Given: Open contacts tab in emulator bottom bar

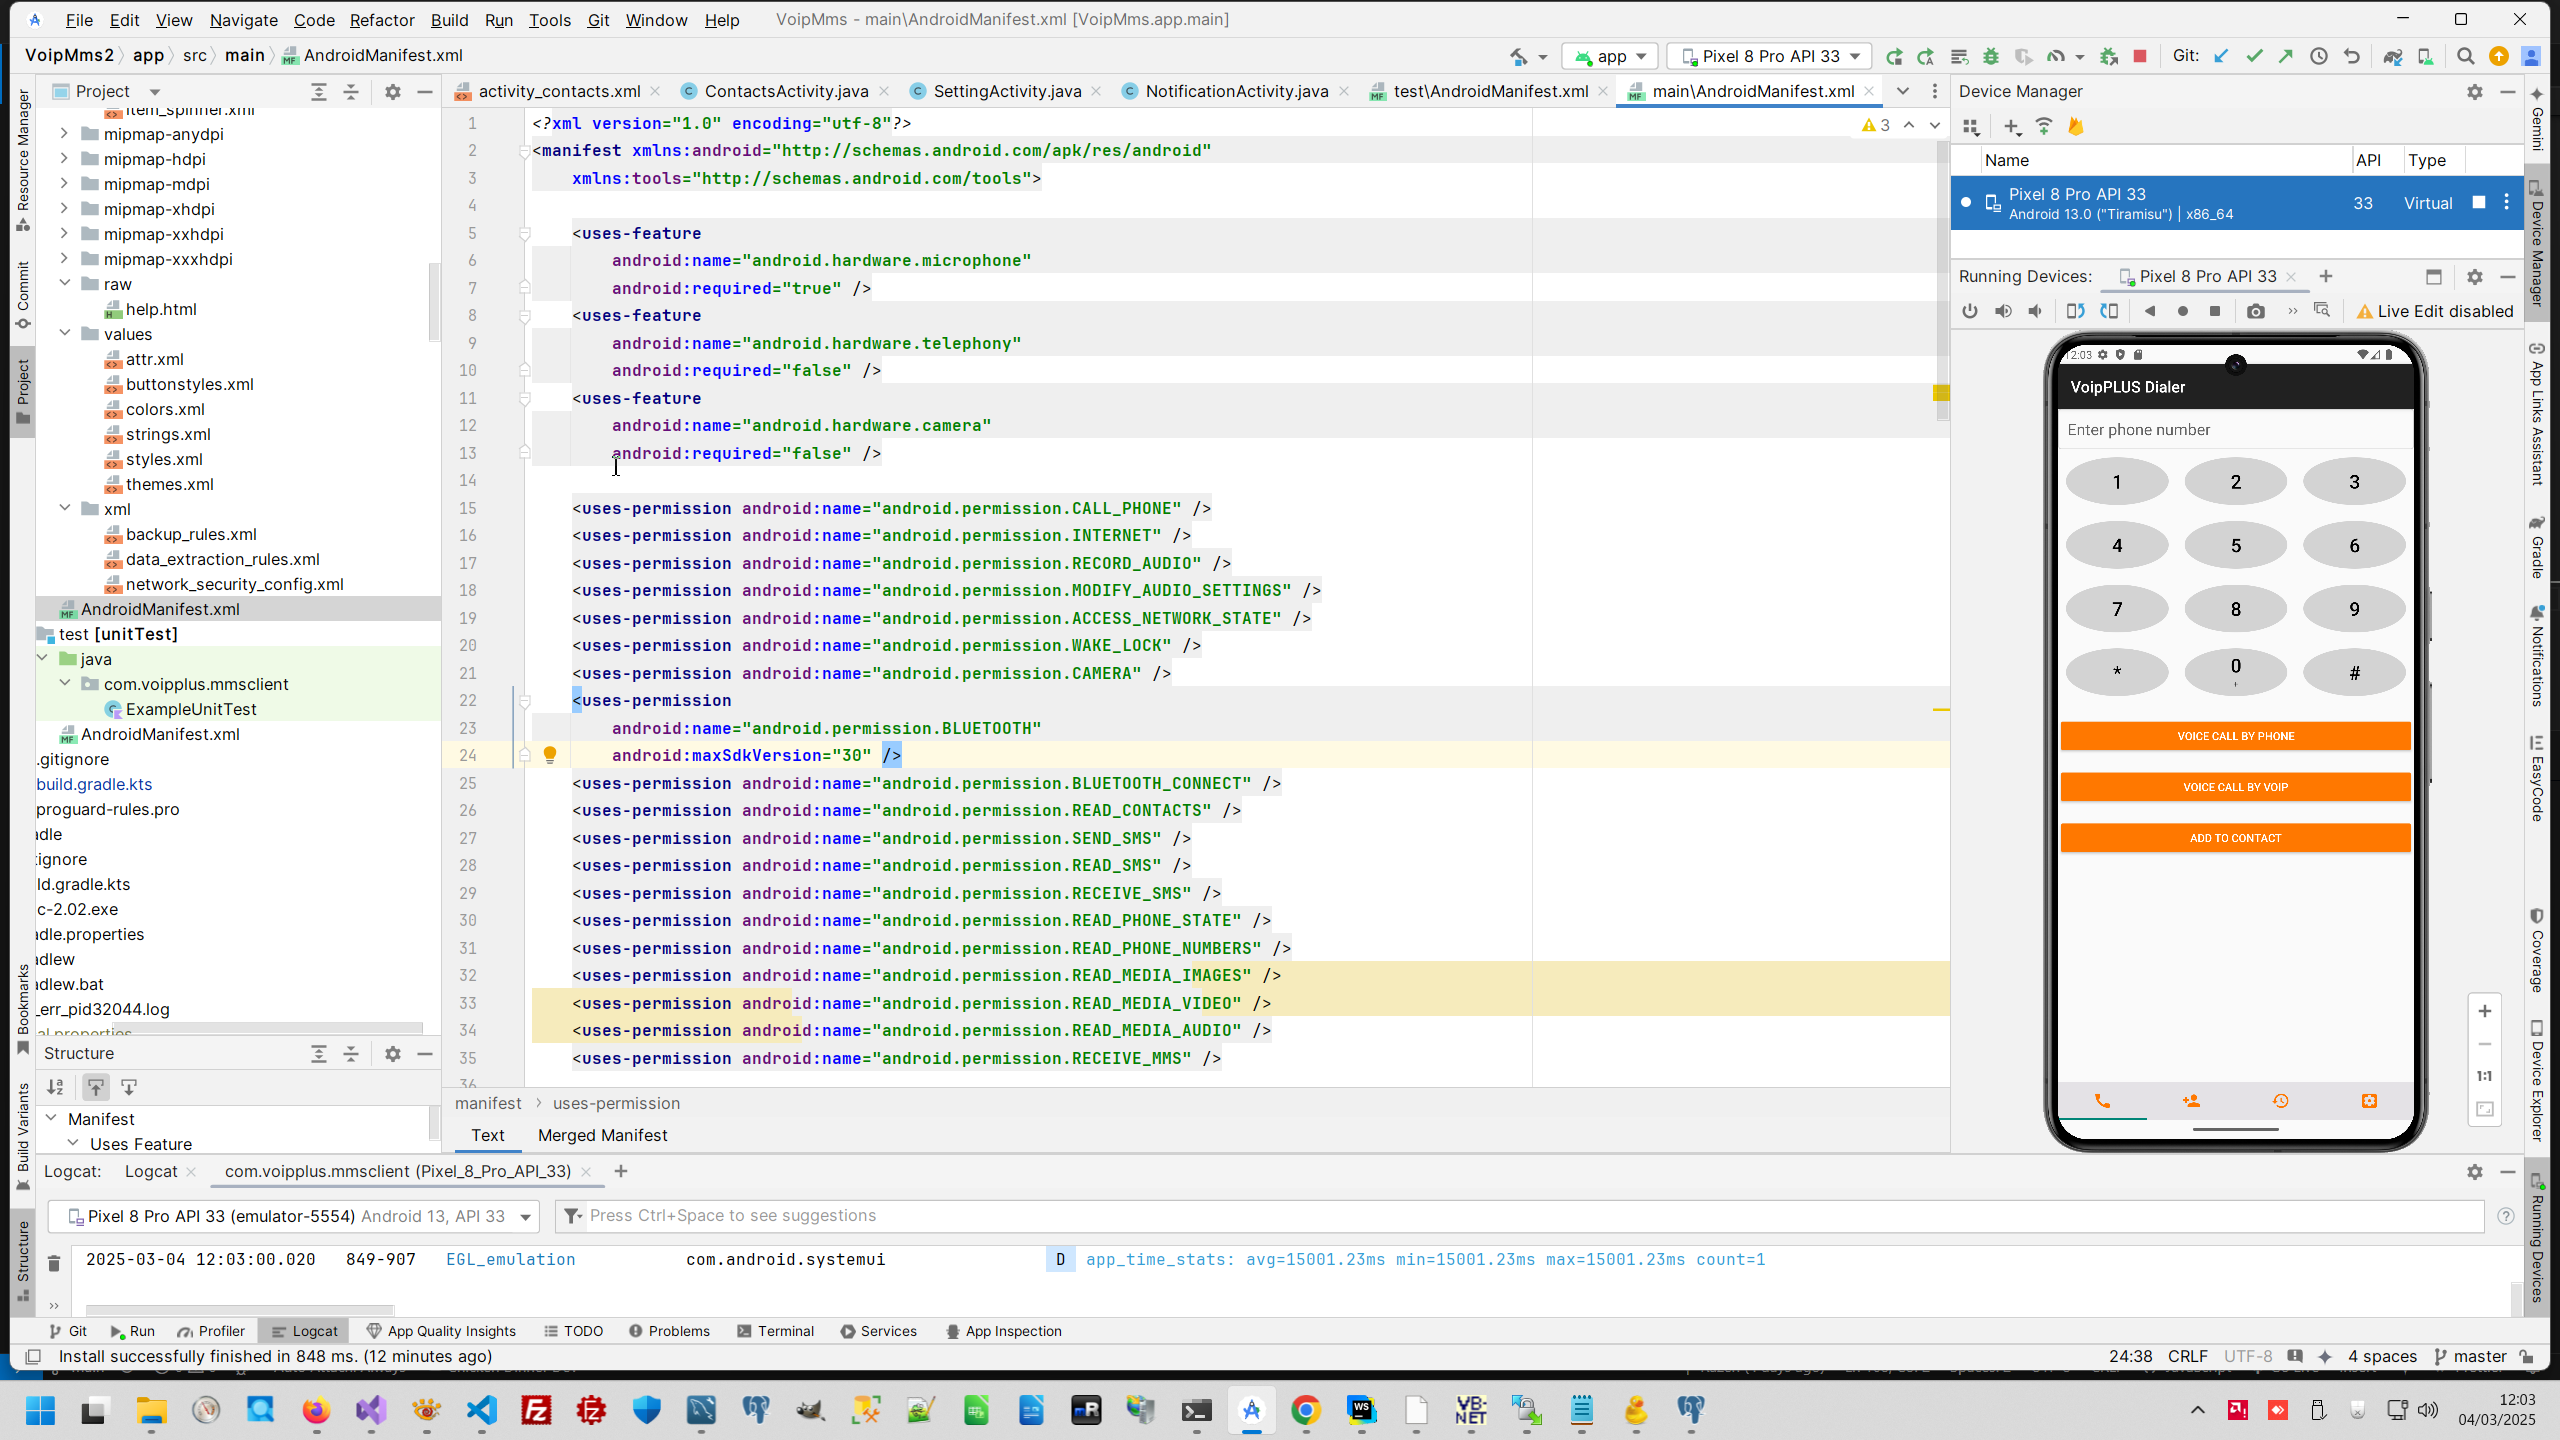Looking at the screenshot, I should click(2191, 1101).
